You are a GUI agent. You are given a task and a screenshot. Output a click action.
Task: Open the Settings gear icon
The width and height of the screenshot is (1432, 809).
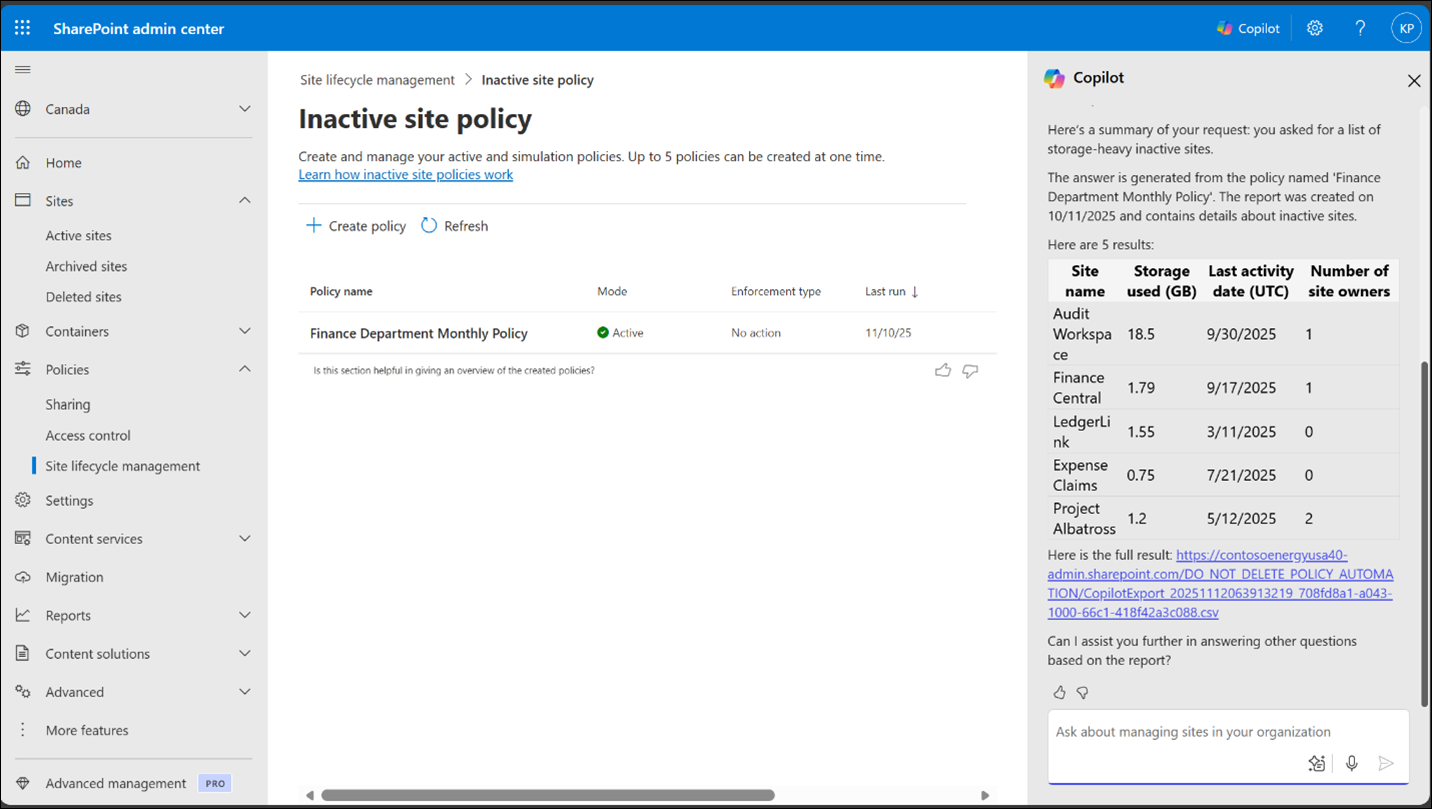click(x=1314, y=27)
